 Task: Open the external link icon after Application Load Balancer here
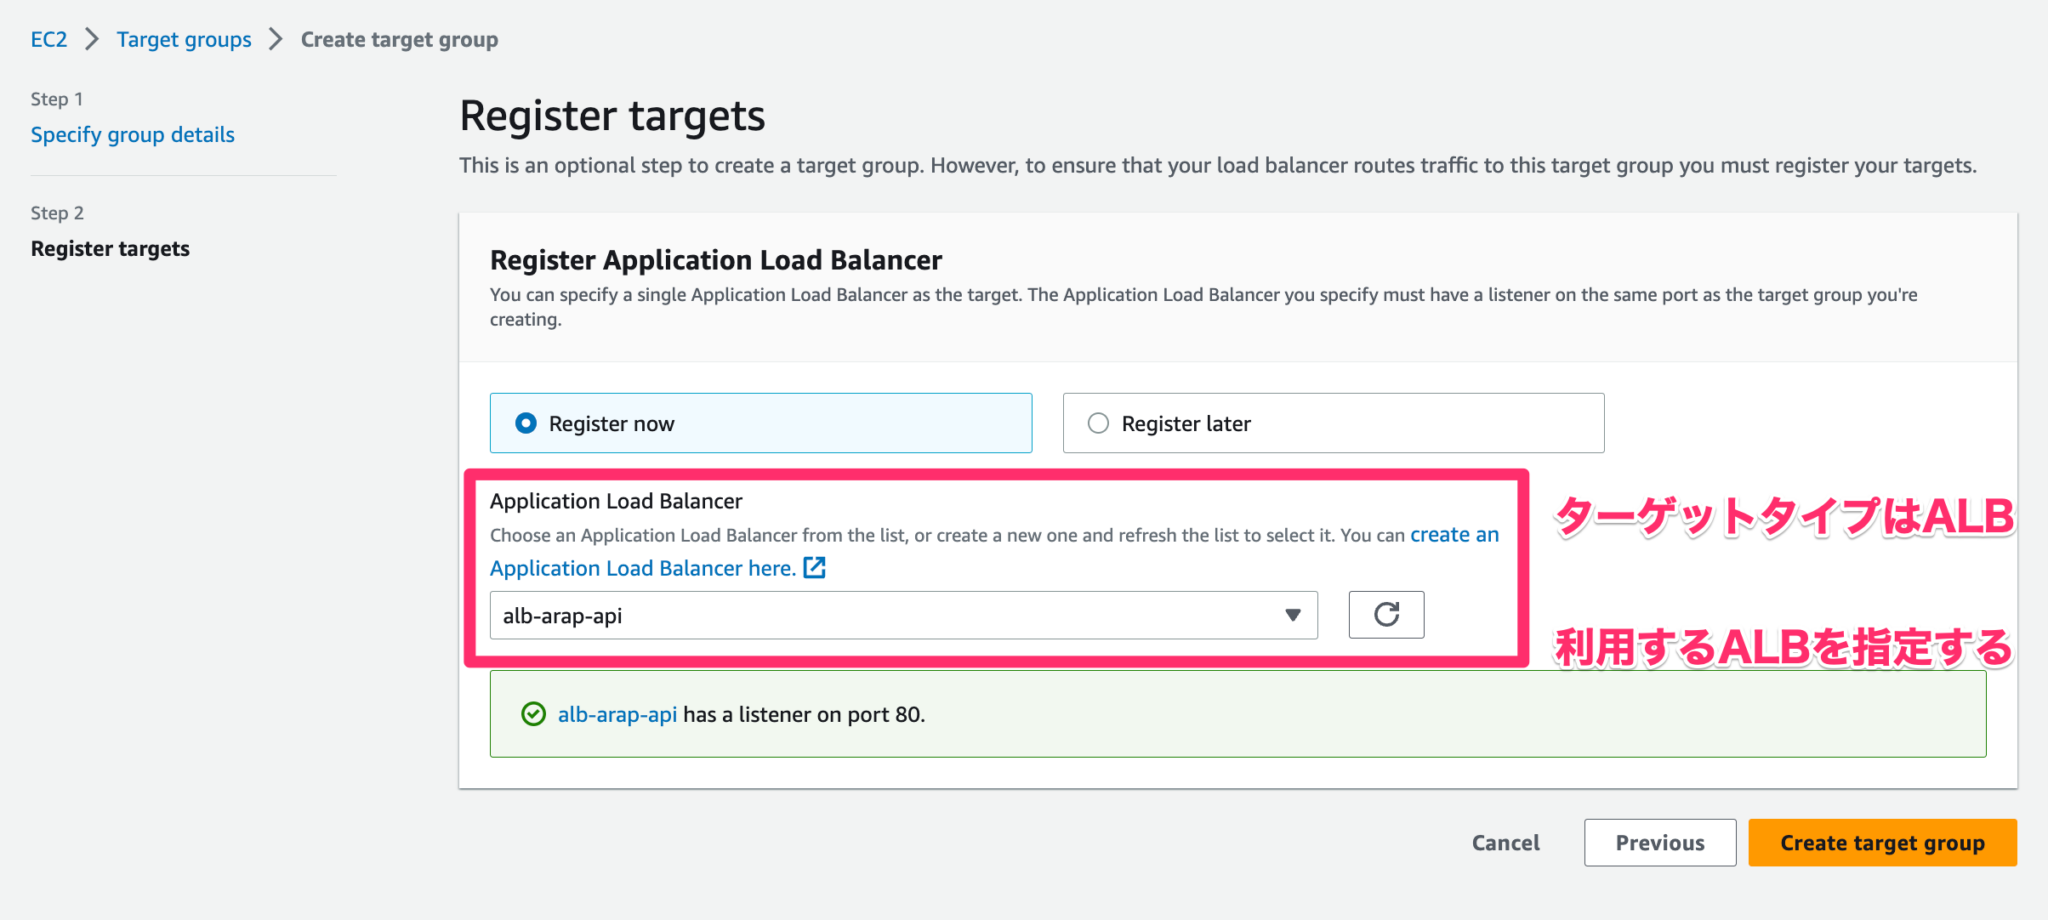pyautogui.click(x=815, y=568)
